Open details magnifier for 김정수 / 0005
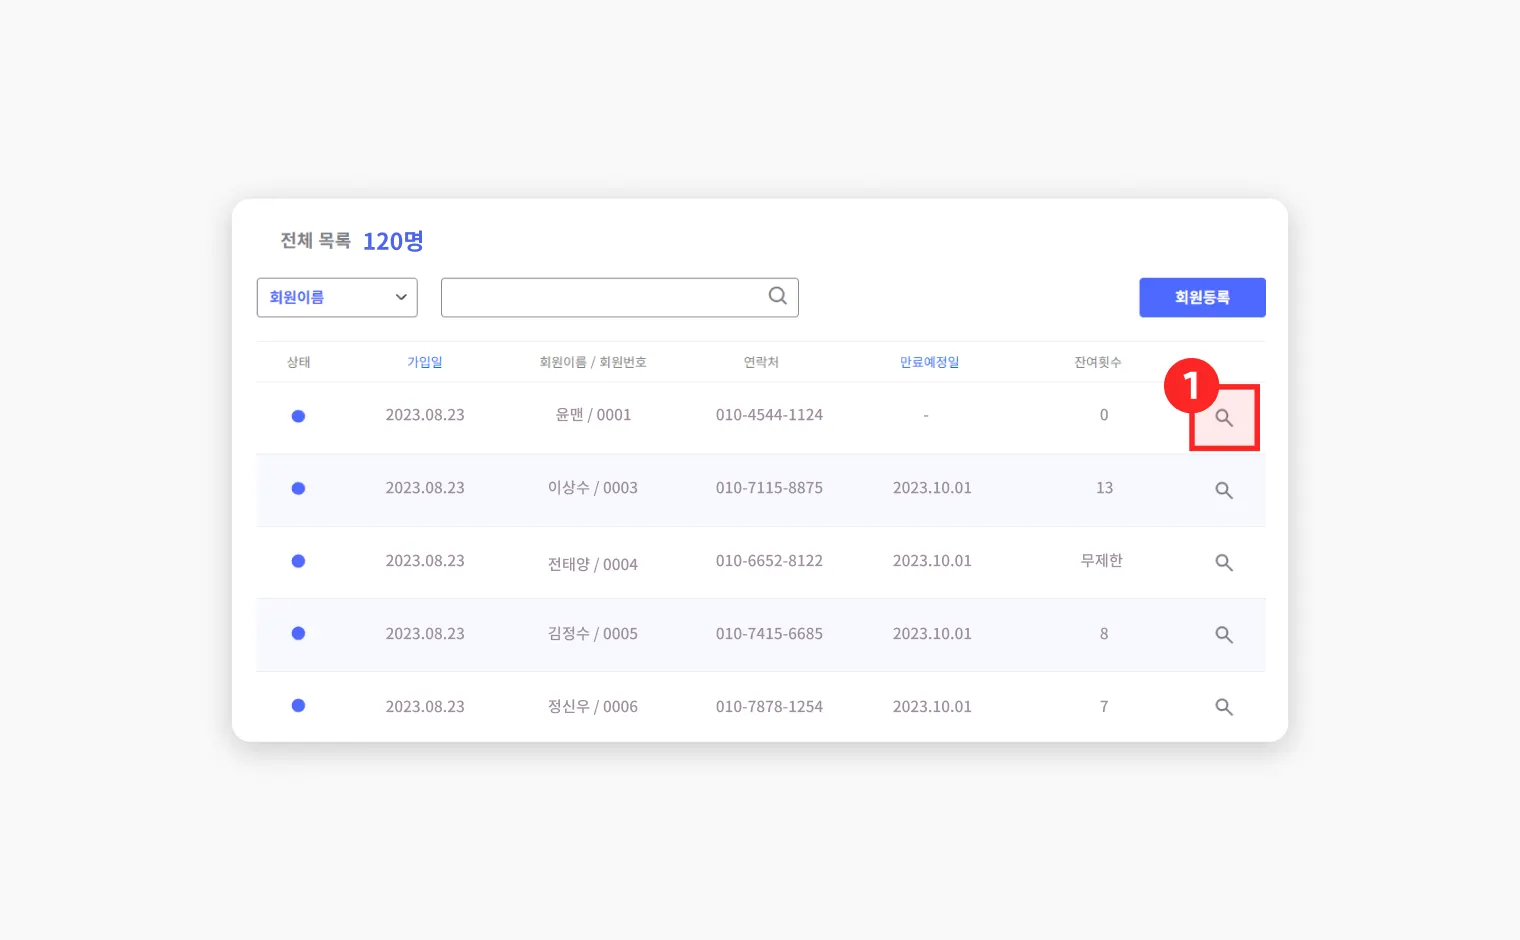This screenshot has width=1520, height=940. coord(1224,635)
